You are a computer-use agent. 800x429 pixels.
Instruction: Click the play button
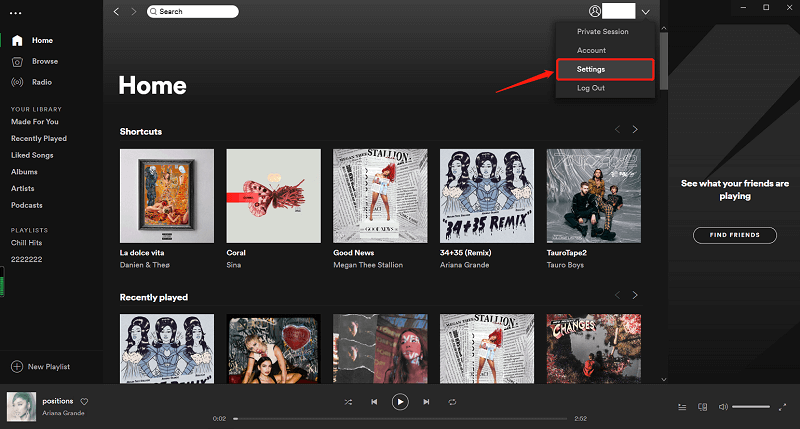[400, 402]
